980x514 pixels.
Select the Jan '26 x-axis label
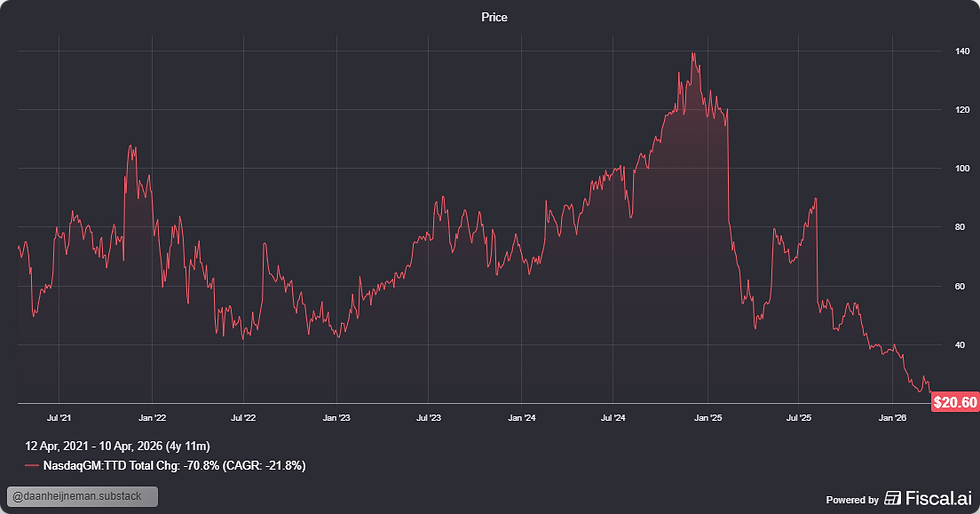[x=892, y=418]
